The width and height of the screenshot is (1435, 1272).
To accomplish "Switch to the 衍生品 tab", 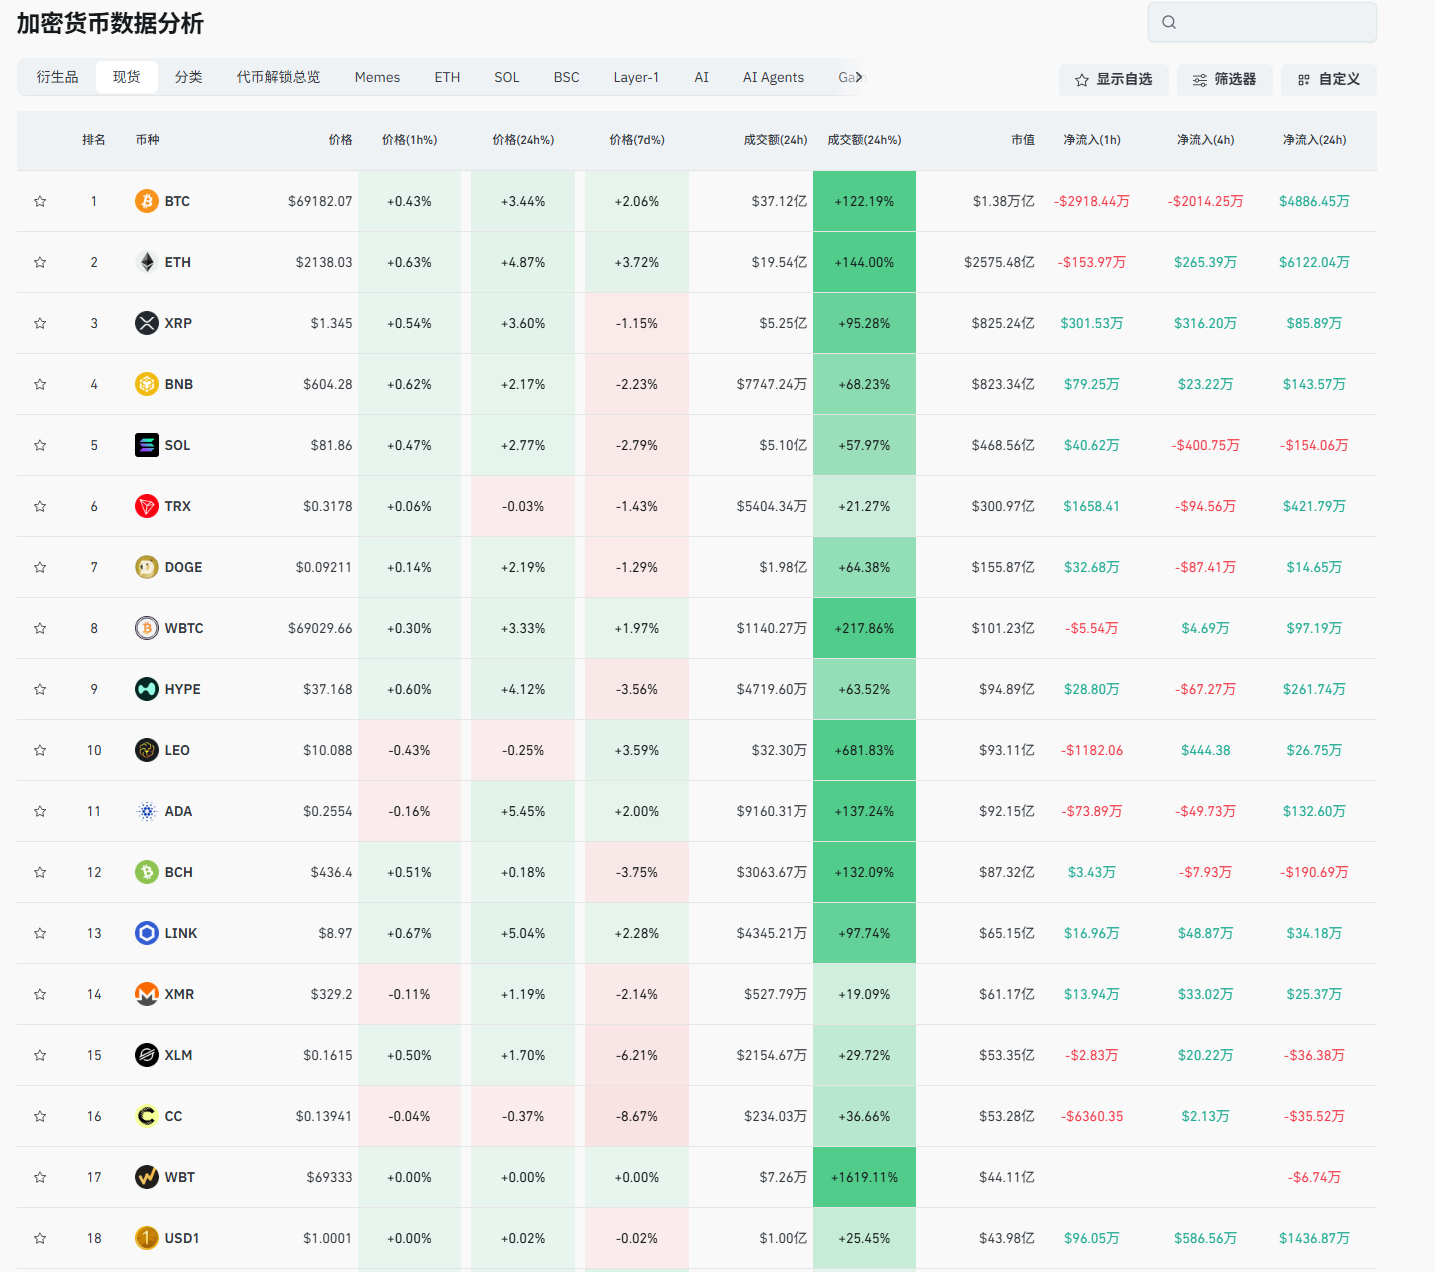I will point(57,77).
